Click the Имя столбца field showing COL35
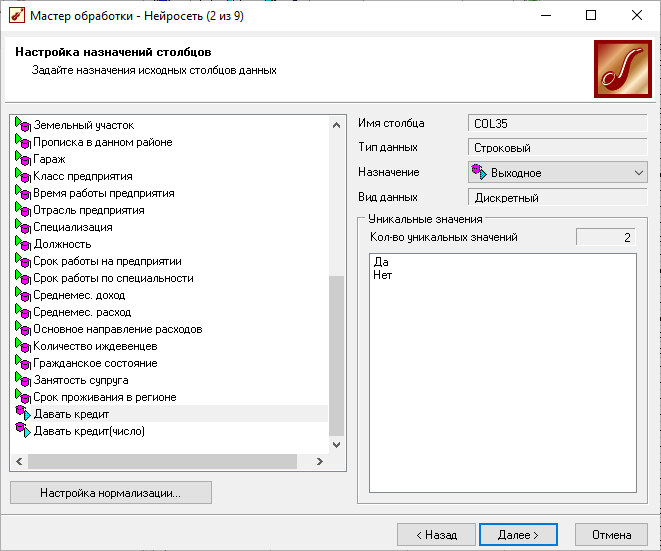 (557, 124)
